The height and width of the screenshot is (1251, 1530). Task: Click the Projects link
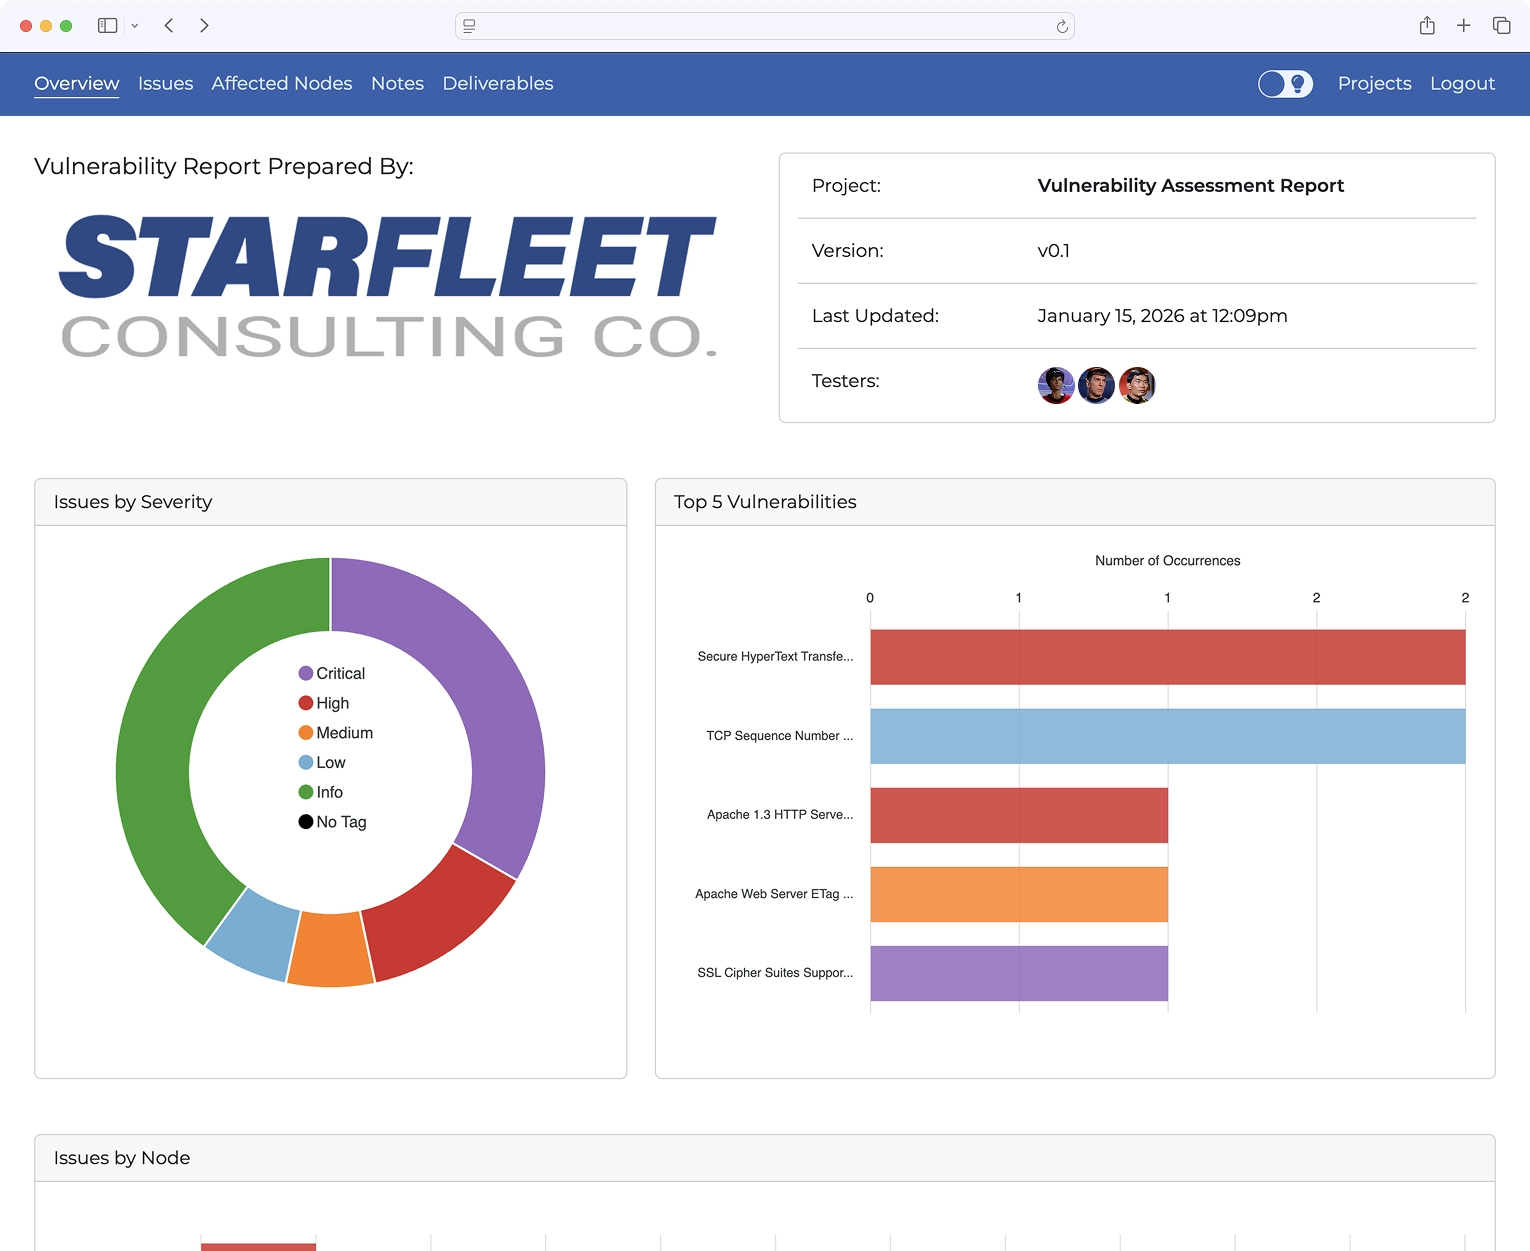(x=1374, y=84)
